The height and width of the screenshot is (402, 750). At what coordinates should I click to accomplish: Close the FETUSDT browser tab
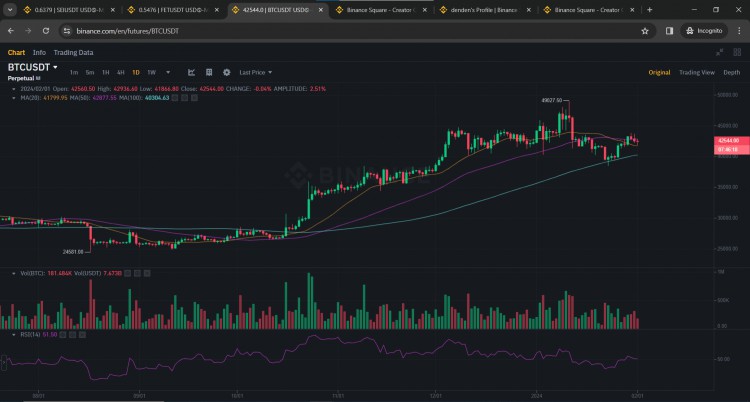pyautogui.click(x=217, y=10)
